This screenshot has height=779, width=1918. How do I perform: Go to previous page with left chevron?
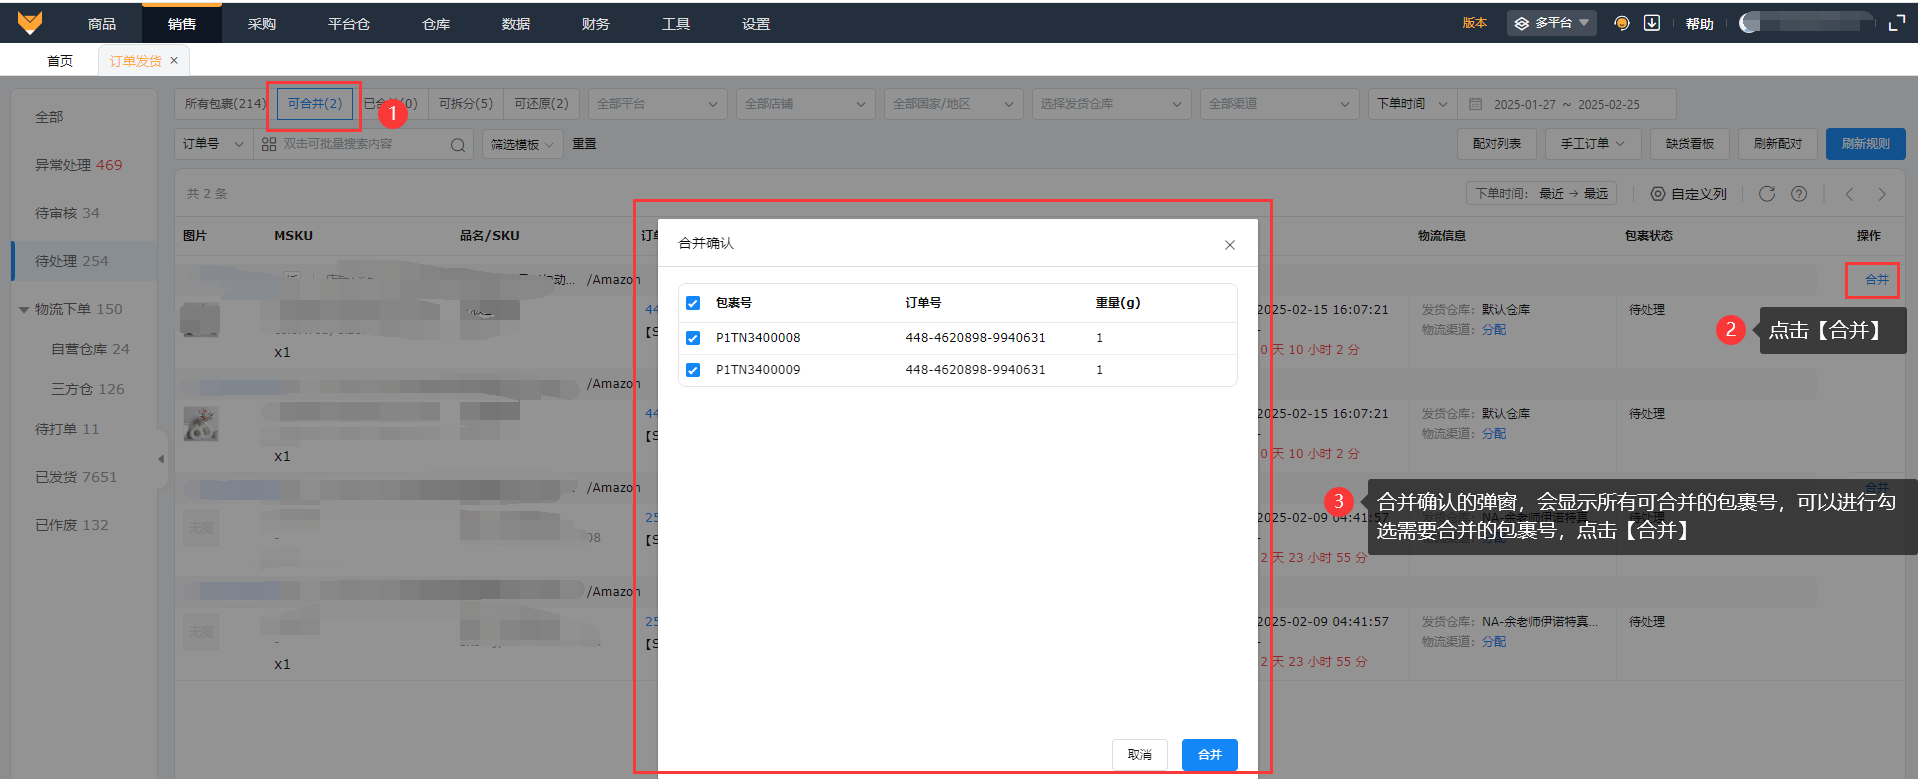coord(1849,194)
